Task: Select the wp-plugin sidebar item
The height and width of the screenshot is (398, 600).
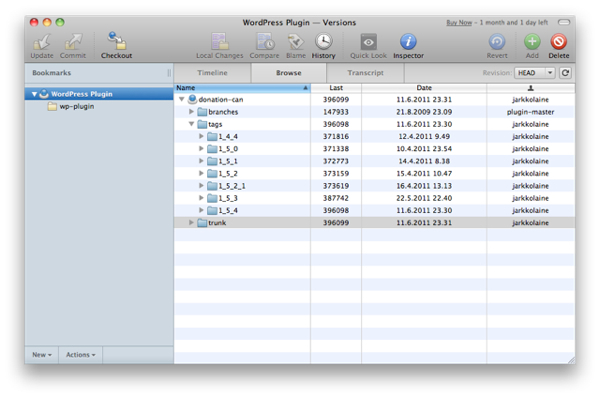Action: 99,106
